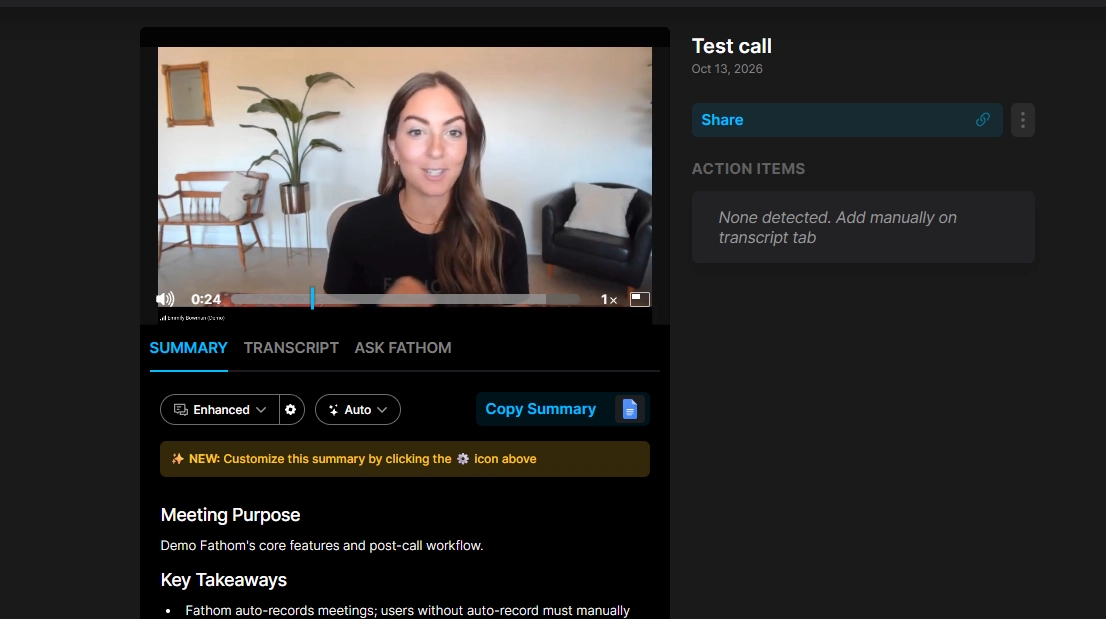
Task: Switch to the Summary tab
Action: point(188,348)
